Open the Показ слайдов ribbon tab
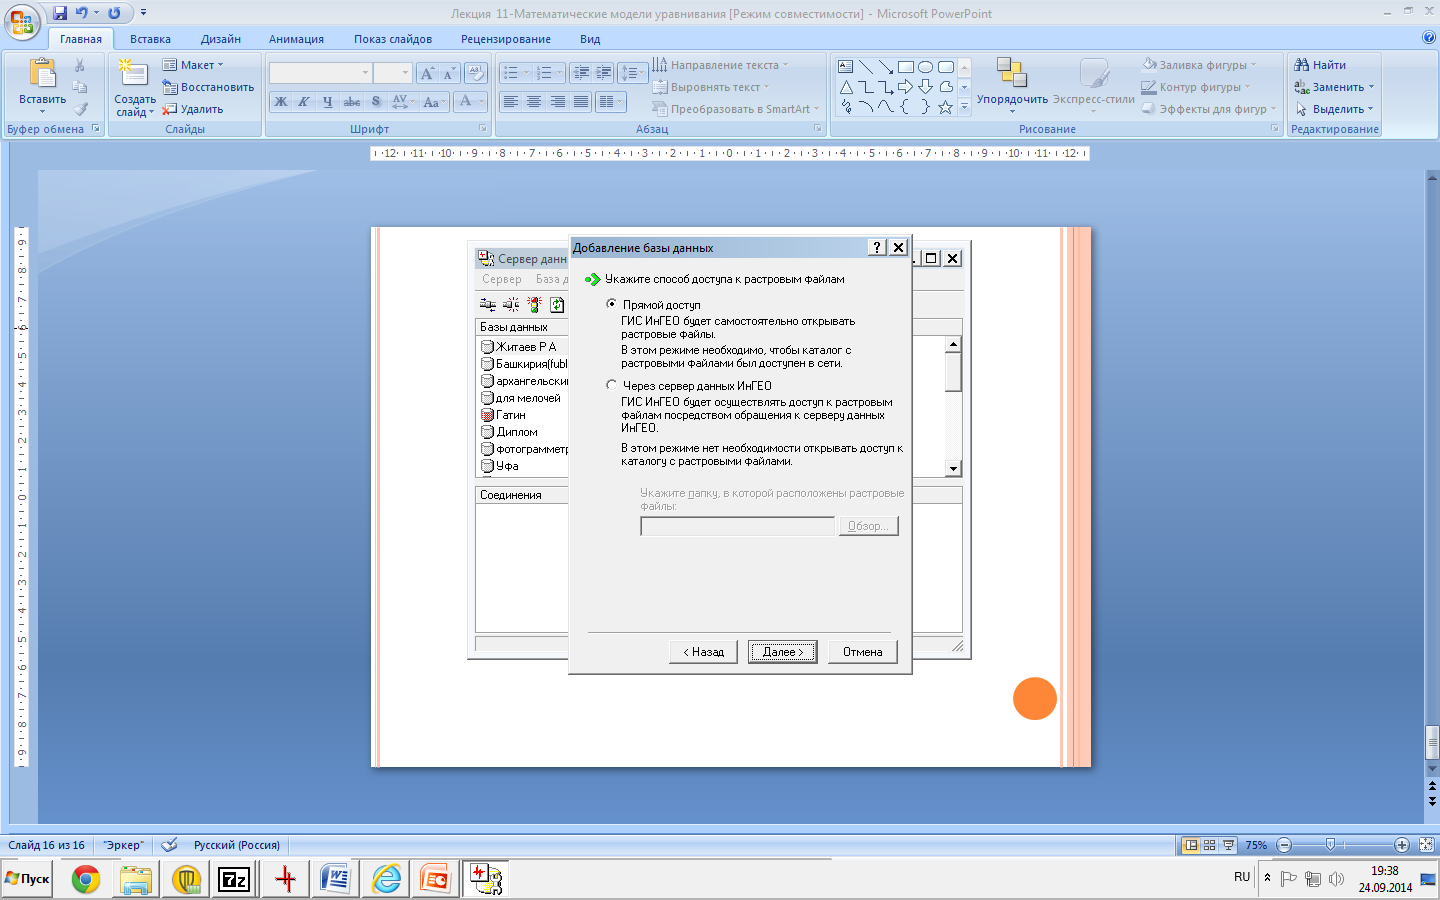Image resolution: width=1440 pixels, height=900 pixels. point(393,39)
